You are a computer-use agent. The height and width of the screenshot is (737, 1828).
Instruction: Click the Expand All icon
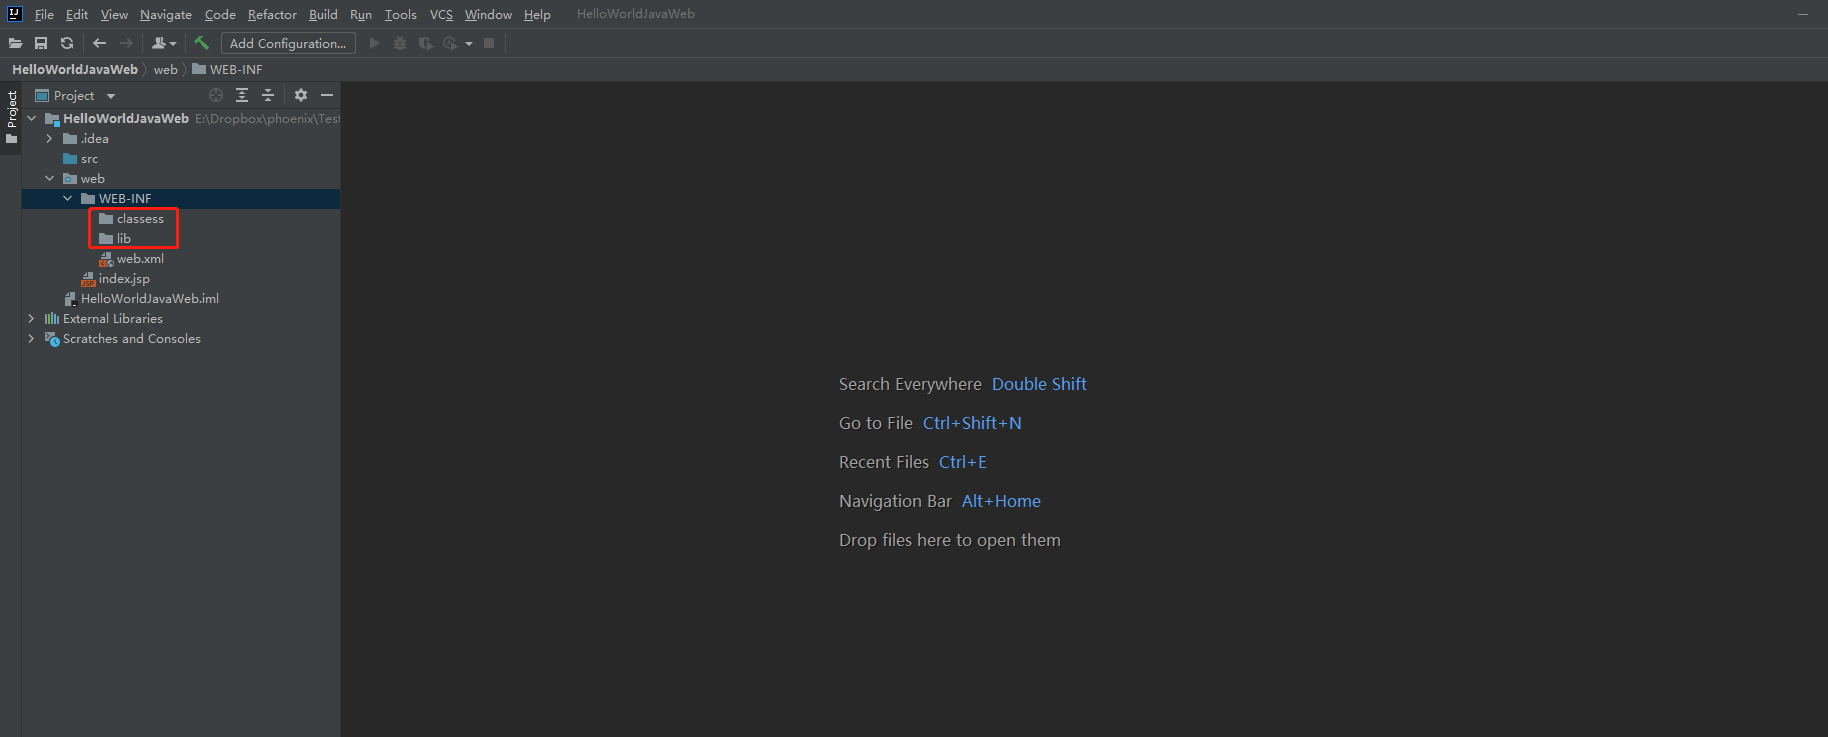(x=242, y=95)
